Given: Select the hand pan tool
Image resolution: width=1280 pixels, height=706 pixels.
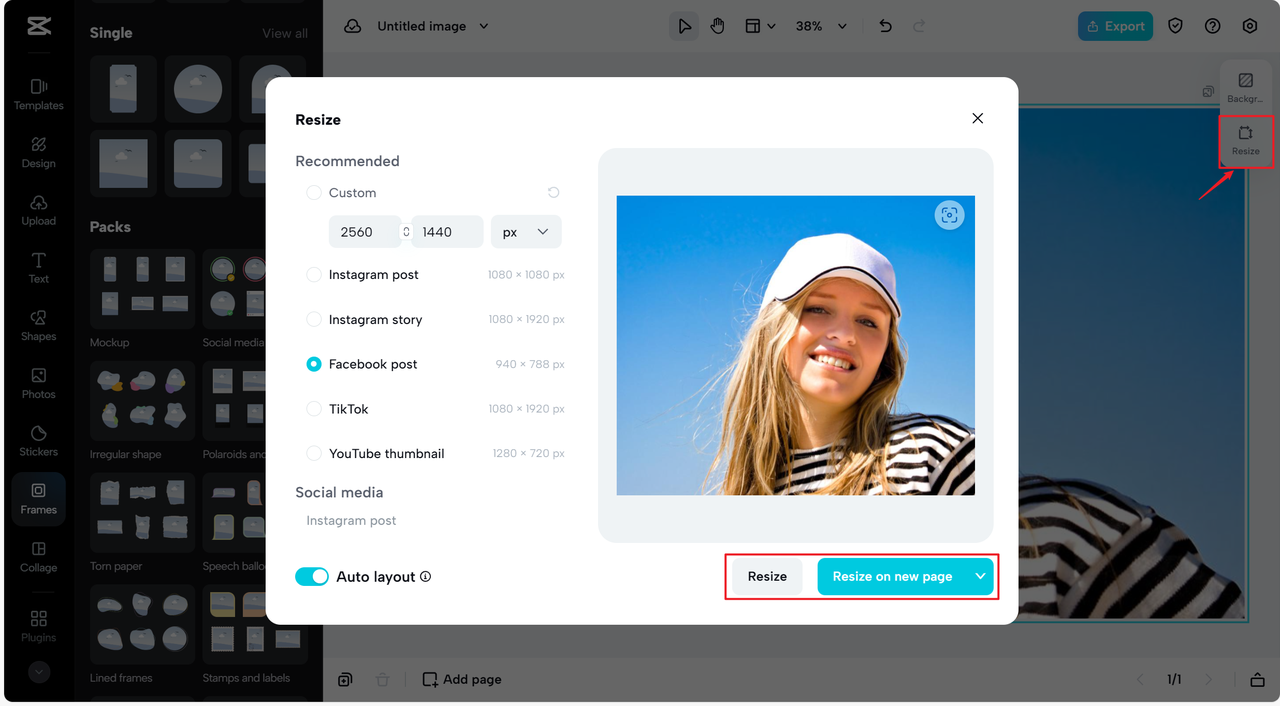Looking at the screenshot, I should [x=717, y=26].
